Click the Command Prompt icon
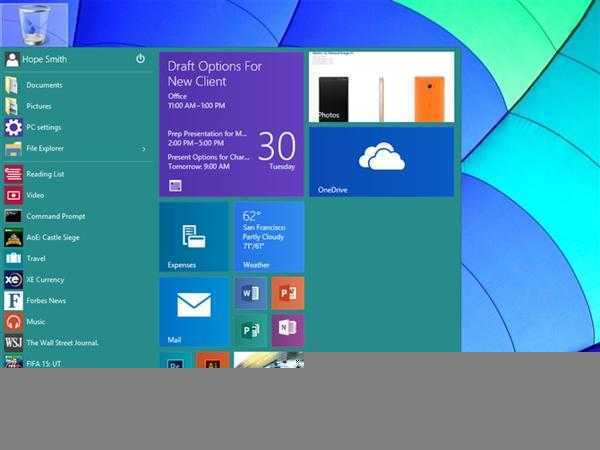This screenshot has height=450, width=600. coord(13,216)
